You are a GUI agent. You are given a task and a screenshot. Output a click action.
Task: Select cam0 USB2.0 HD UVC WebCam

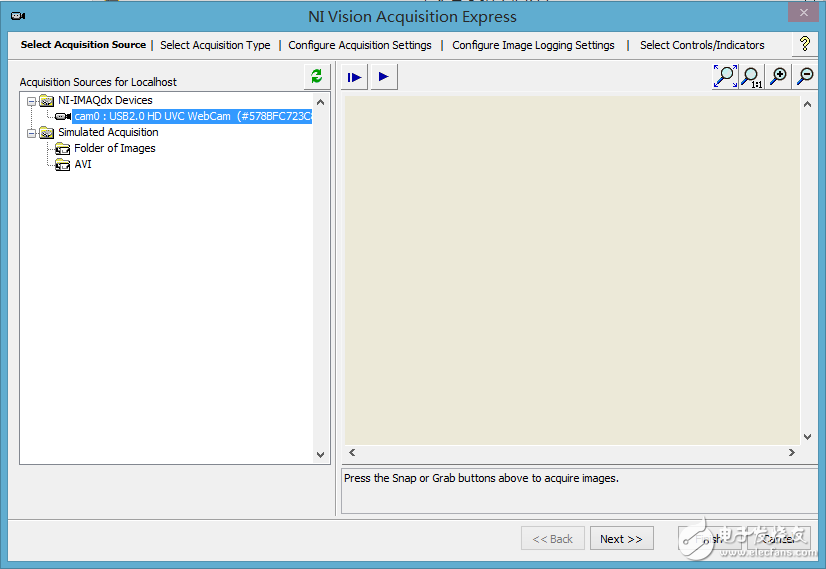point(192,116)
